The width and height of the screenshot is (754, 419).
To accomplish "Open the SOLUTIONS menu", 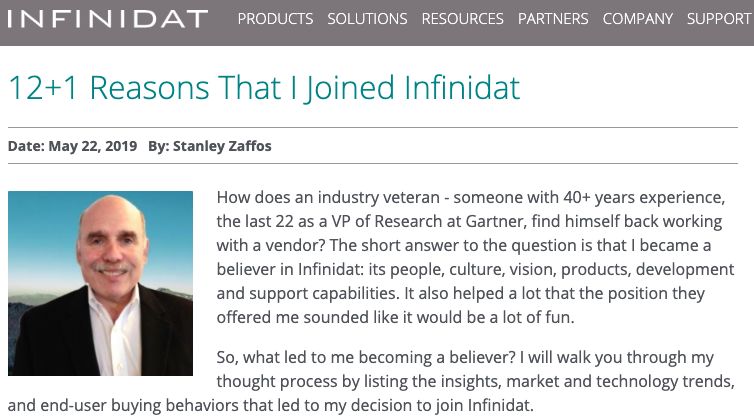I will [367, 19].
